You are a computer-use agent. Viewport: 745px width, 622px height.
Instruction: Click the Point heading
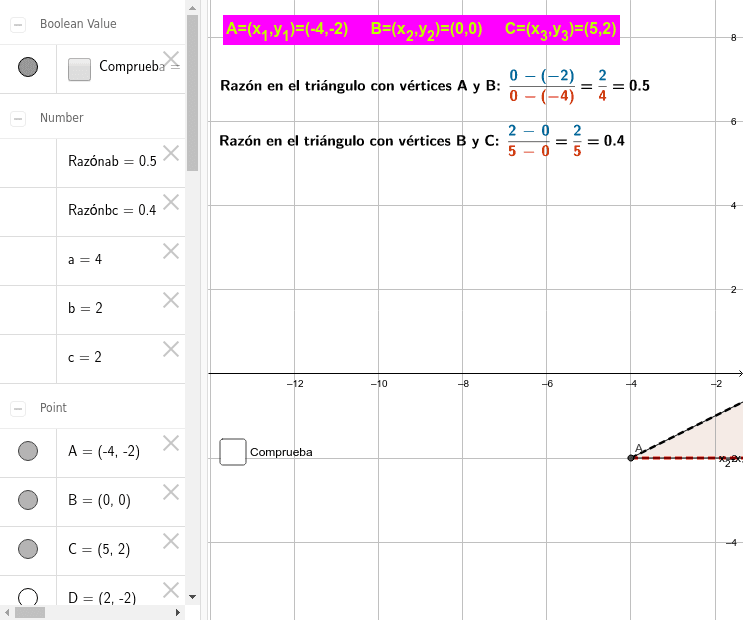tap(53, 408)
